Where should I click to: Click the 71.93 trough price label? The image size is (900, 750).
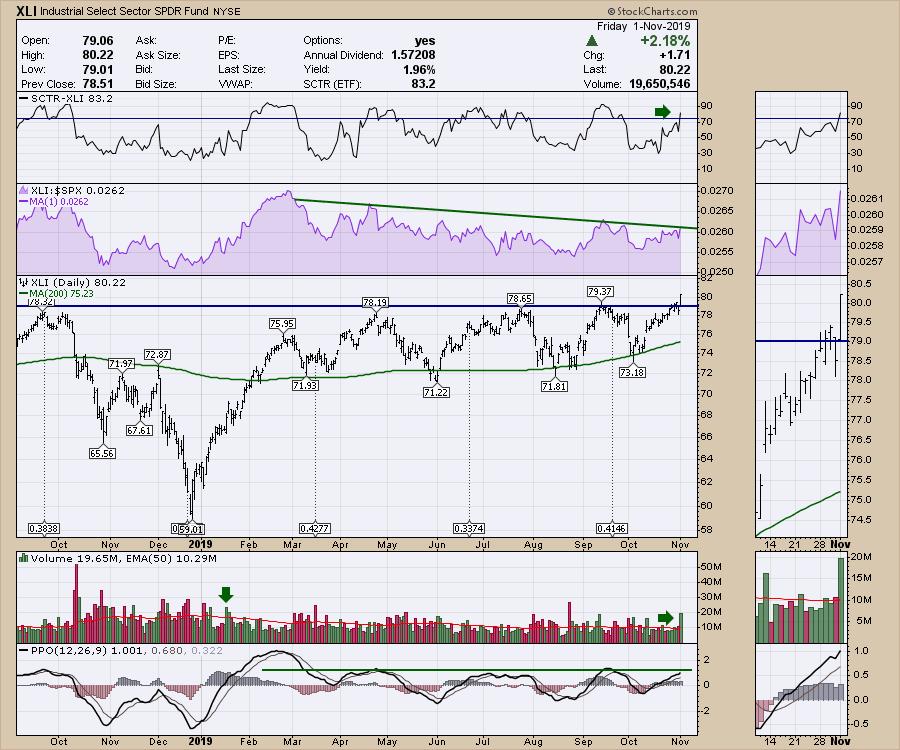click(305, 386)
